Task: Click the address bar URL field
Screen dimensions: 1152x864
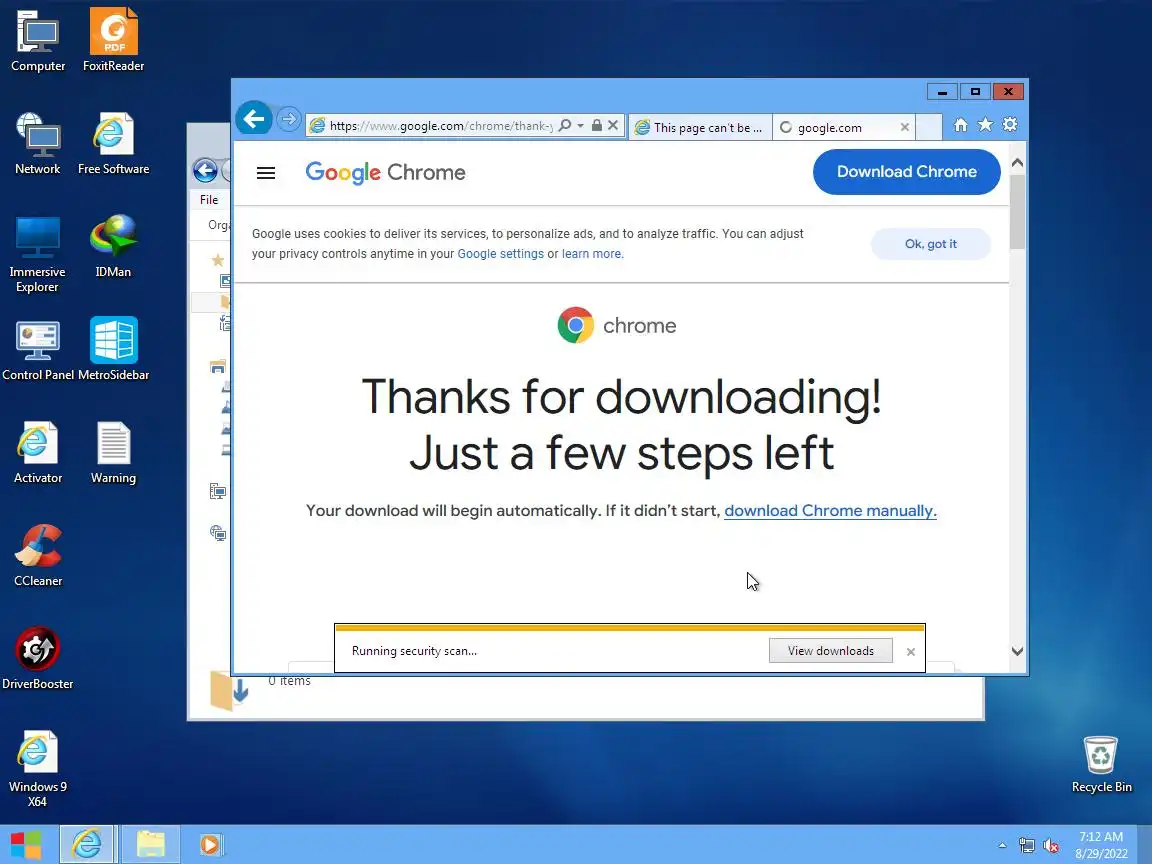Action: [441, 126]
